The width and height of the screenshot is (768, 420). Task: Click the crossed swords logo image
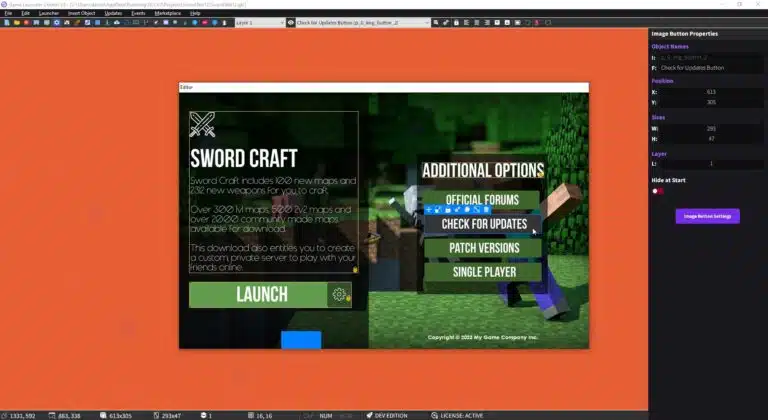pyautogui.click(x=202, y=124)
